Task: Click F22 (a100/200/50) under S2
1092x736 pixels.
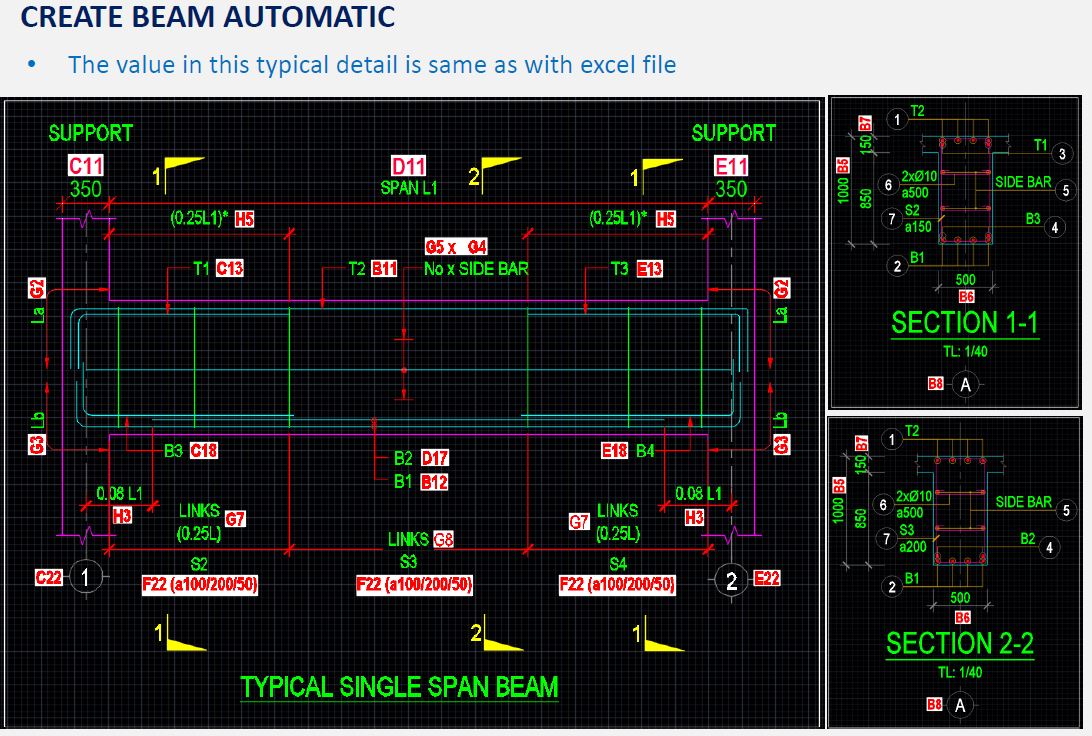Action: (x=200, y=584)
